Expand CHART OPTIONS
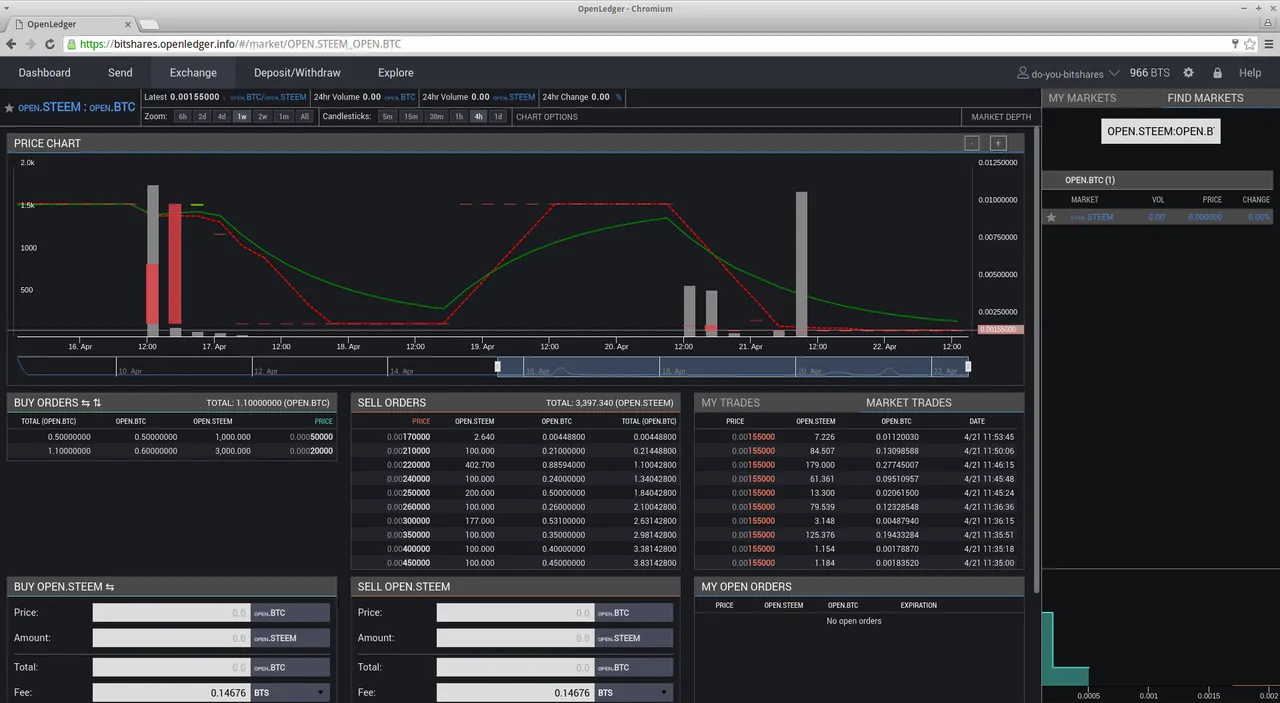 point(547,117)
